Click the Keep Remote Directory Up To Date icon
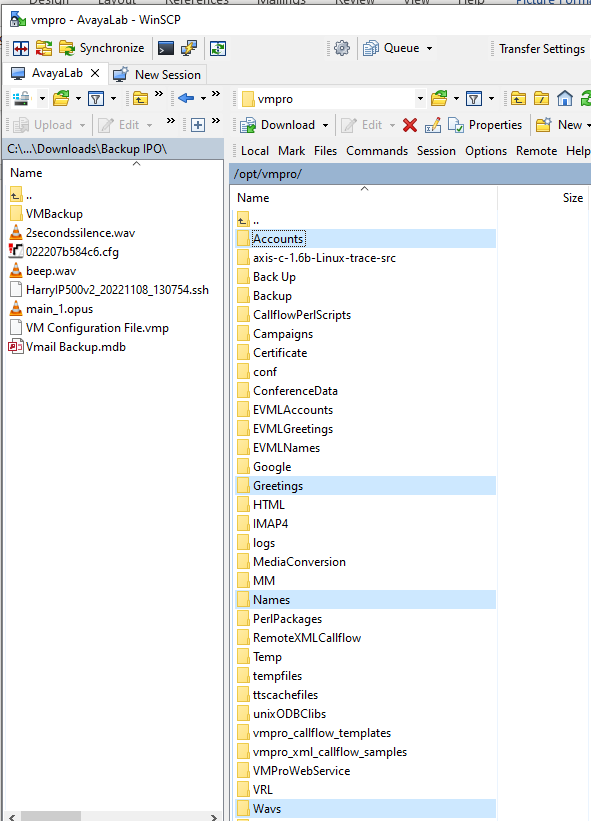 coord(218,49)
